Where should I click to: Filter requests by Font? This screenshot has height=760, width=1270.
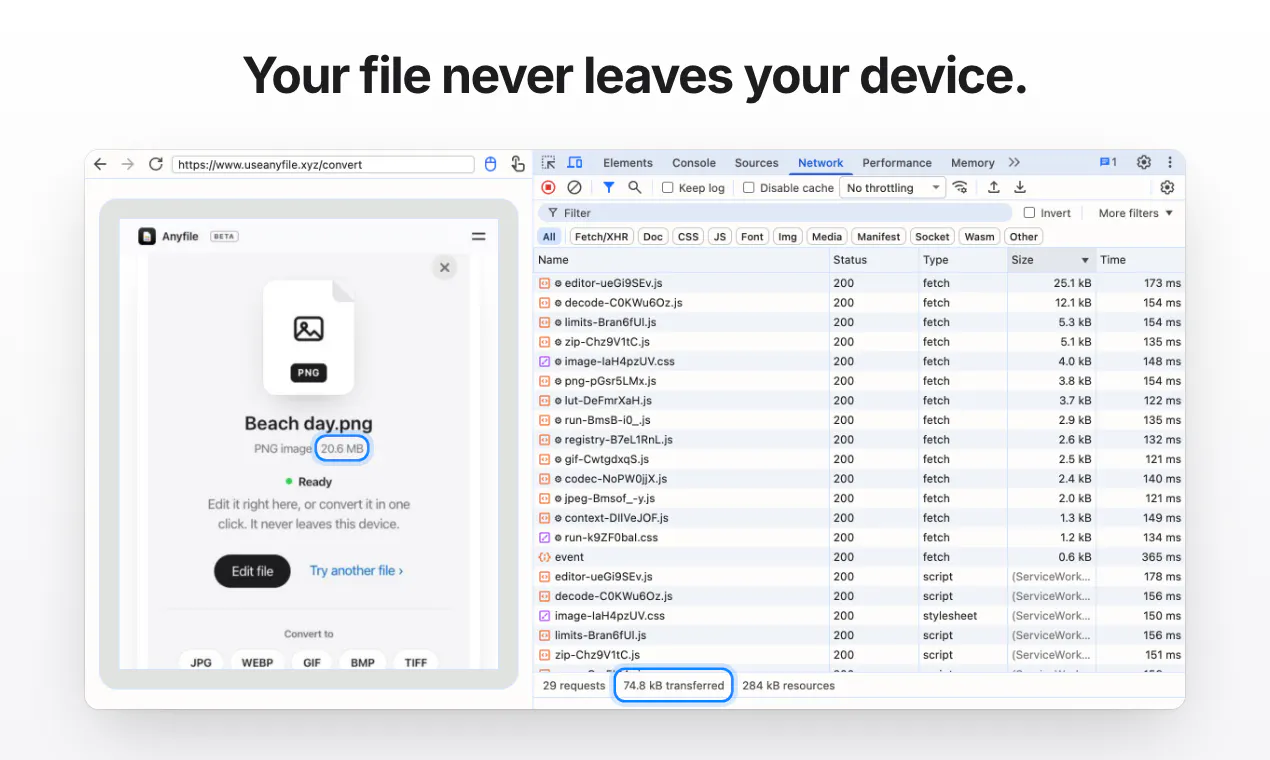752,237
